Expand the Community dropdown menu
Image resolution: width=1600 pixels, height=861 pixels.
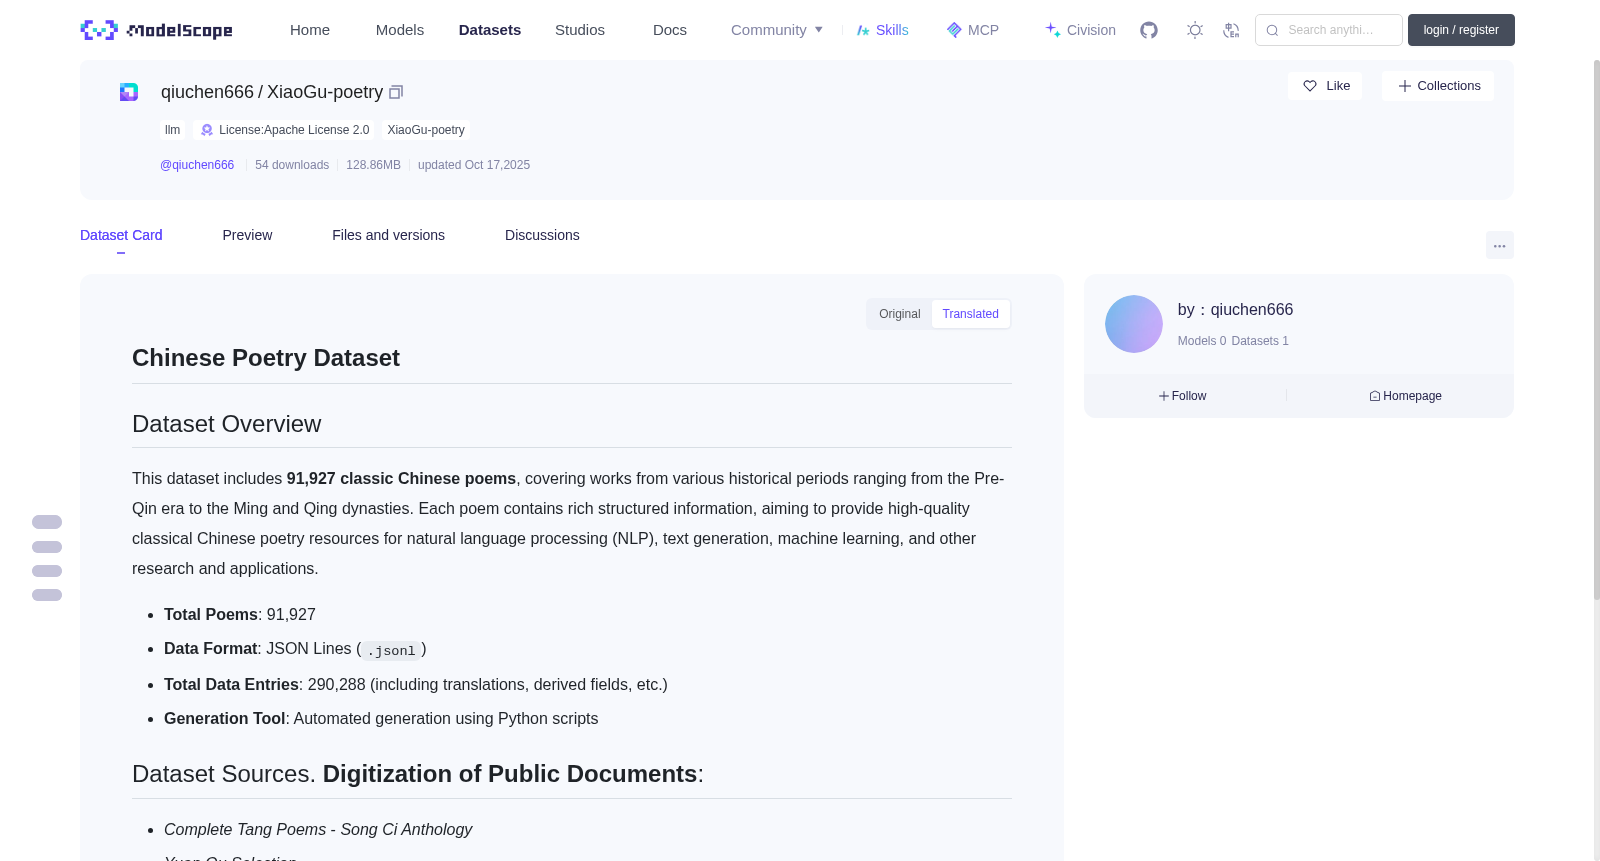coord(777,30)
